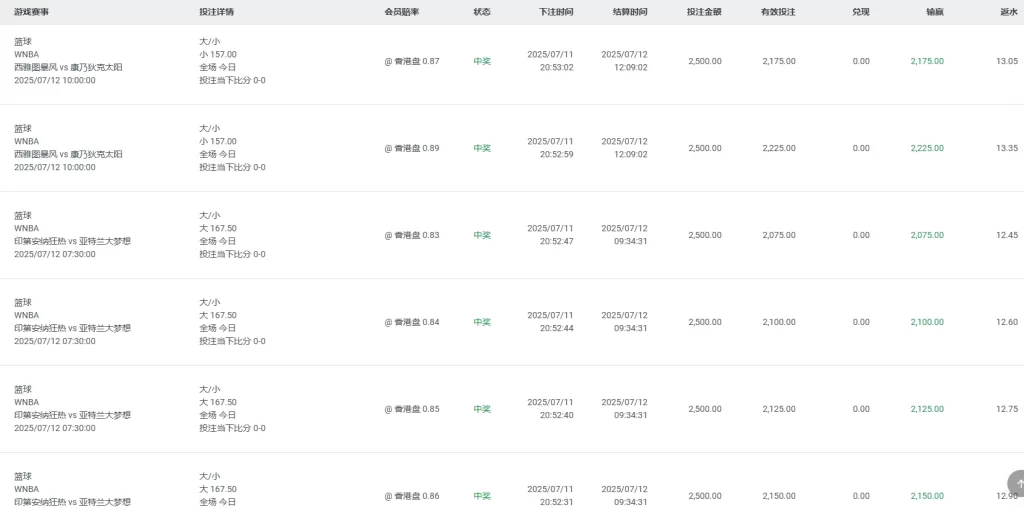Click the rebate value 12.60

(1007, 322)
